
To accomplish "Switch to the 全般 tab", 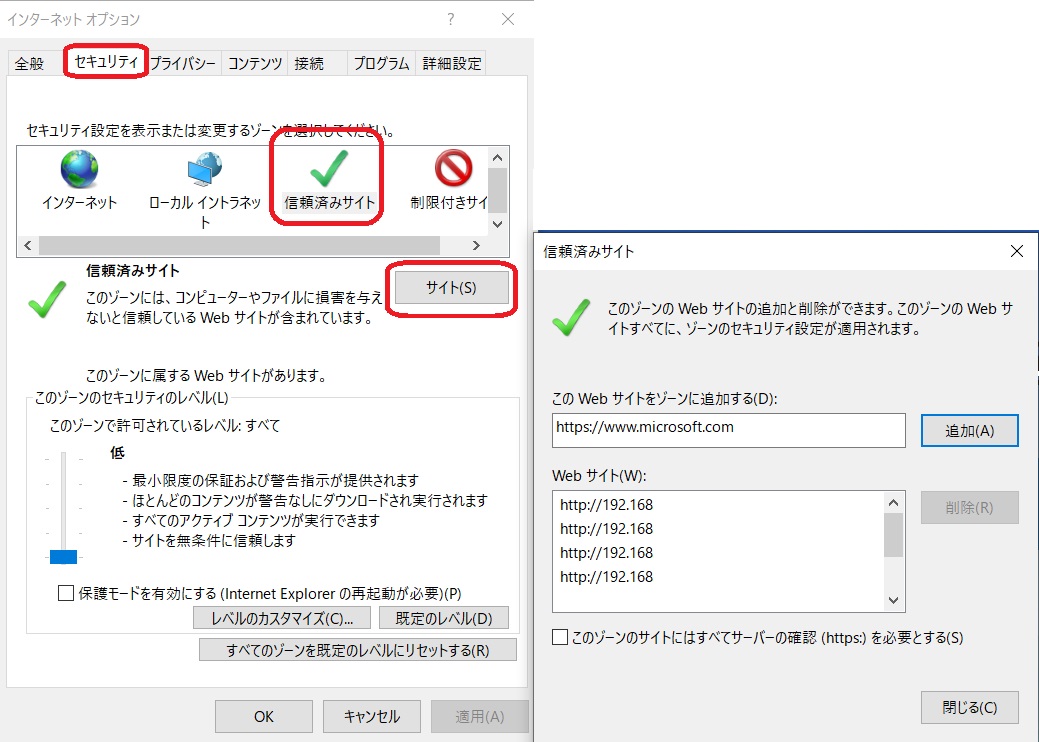I will tap(29, 62).
